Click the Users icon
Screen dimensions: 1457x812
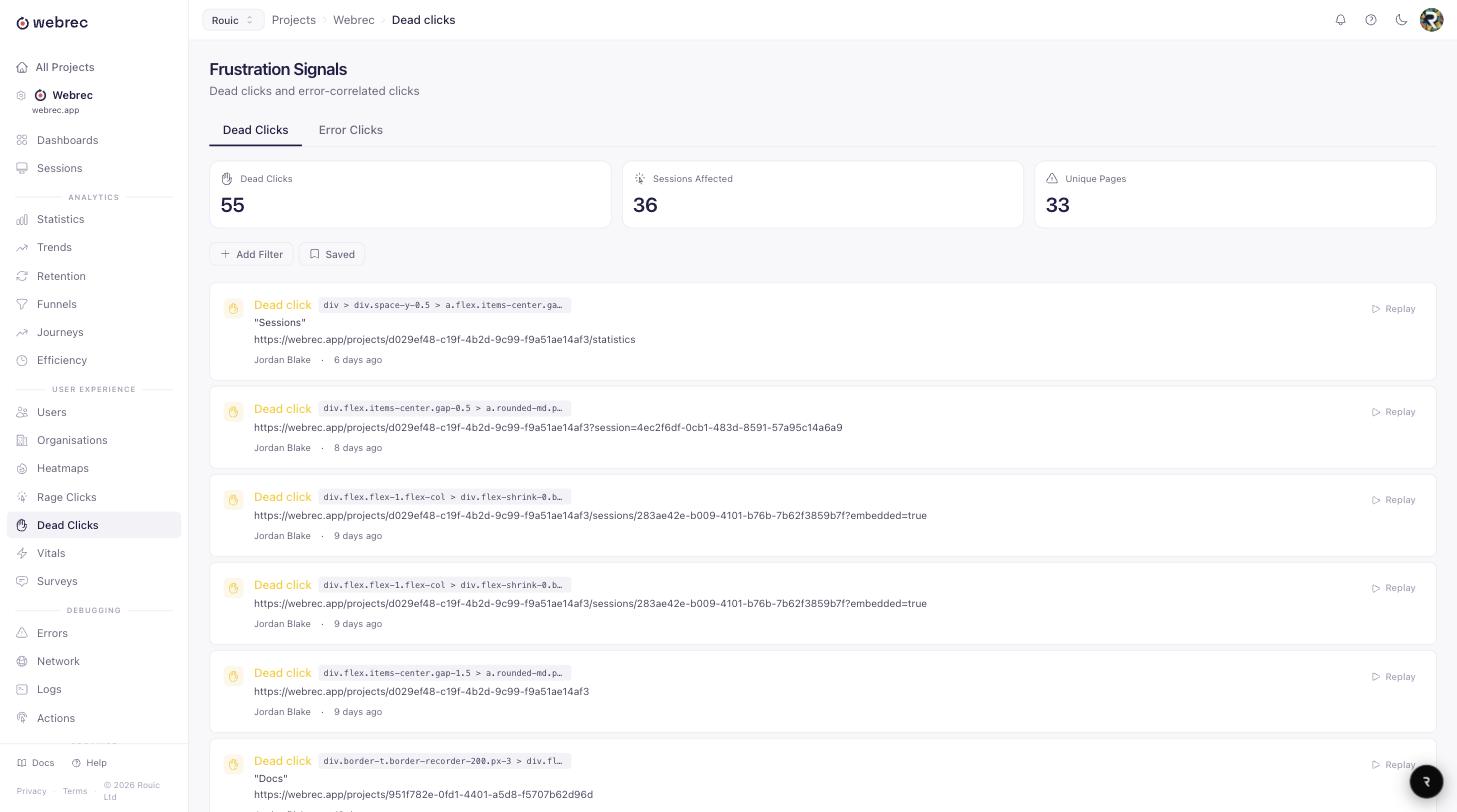pos(22,412)
